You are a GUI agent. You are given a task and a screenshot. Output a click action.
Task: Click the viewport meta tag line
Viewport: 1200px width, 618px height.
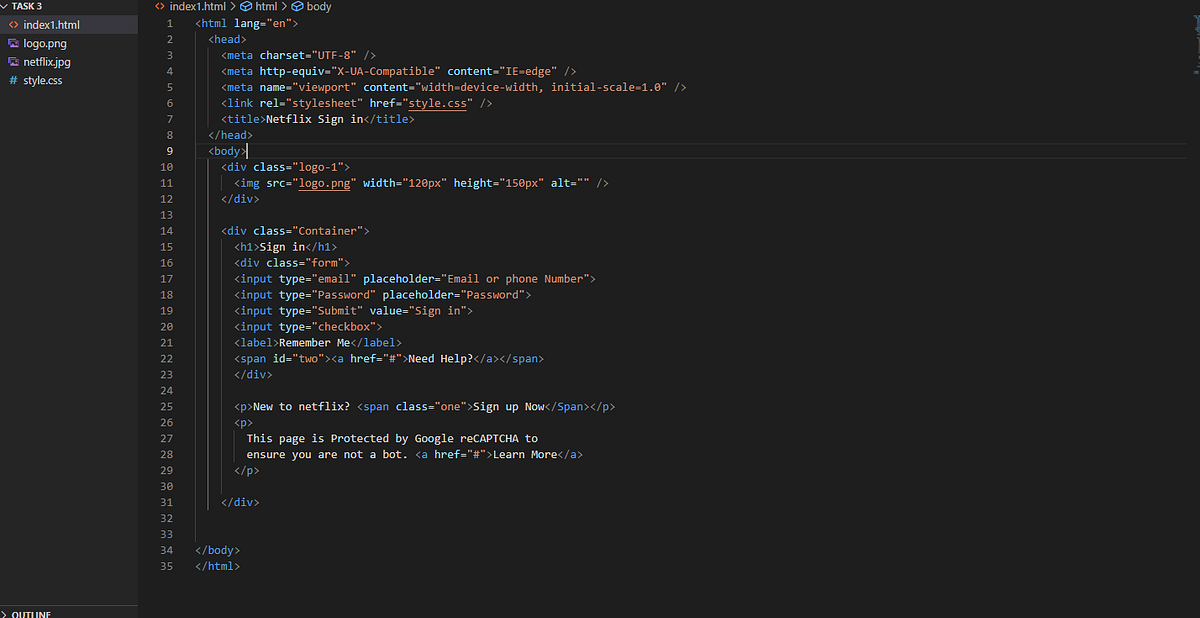click(x=454, y=87)
